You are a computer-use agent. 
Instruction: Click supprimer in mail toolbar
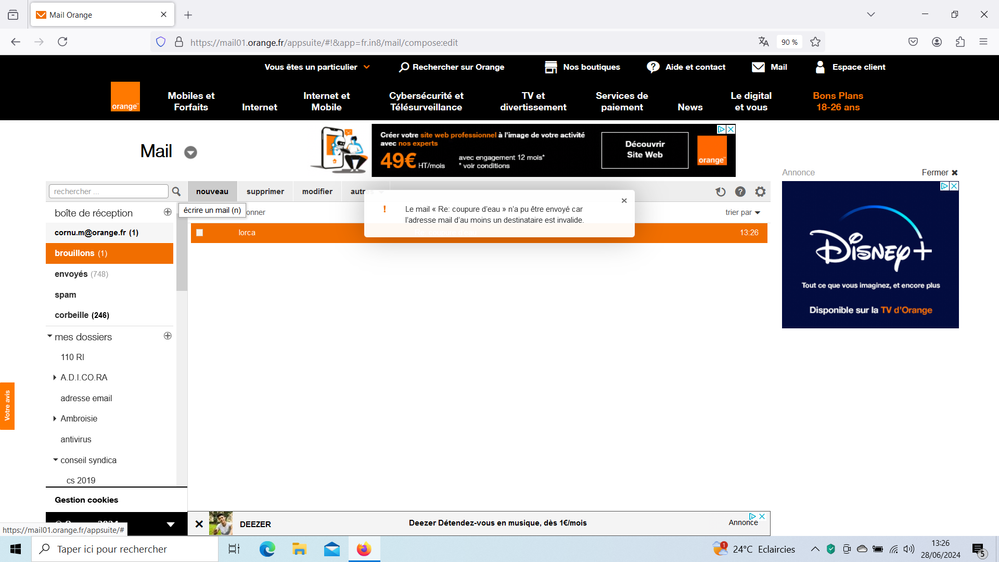265,191
